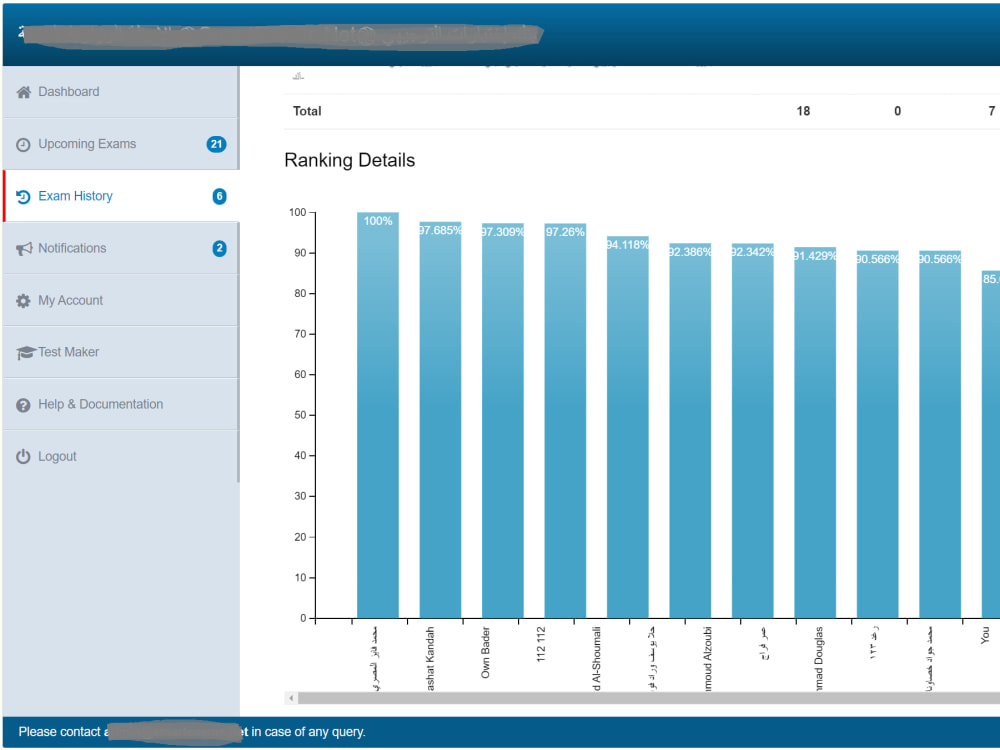Click the Alzoubi 92.386% bar
Viewport: 1000px width, 750px height.
(690, 431)
